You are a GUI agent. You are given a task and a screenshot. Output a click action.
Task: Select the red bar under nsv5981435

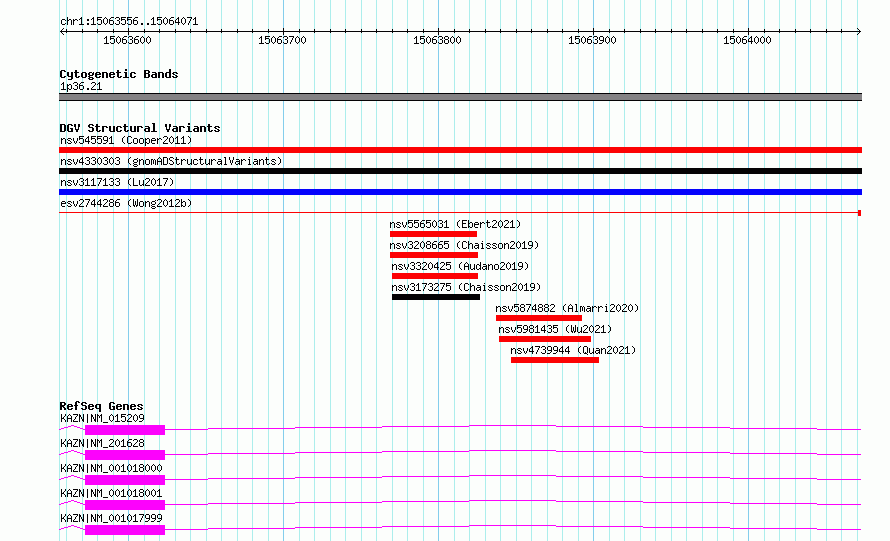(x=545, y=339)
